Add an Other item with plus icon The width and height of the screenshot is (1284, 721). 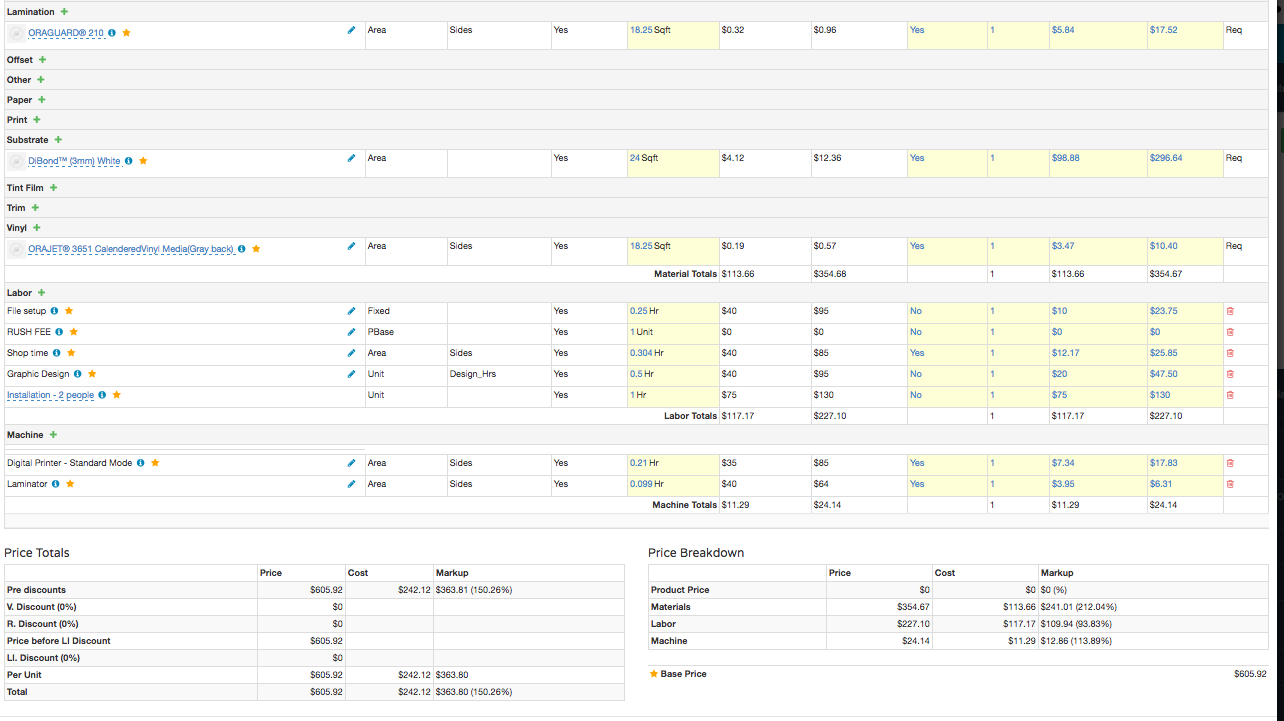[x=41, y=80]
